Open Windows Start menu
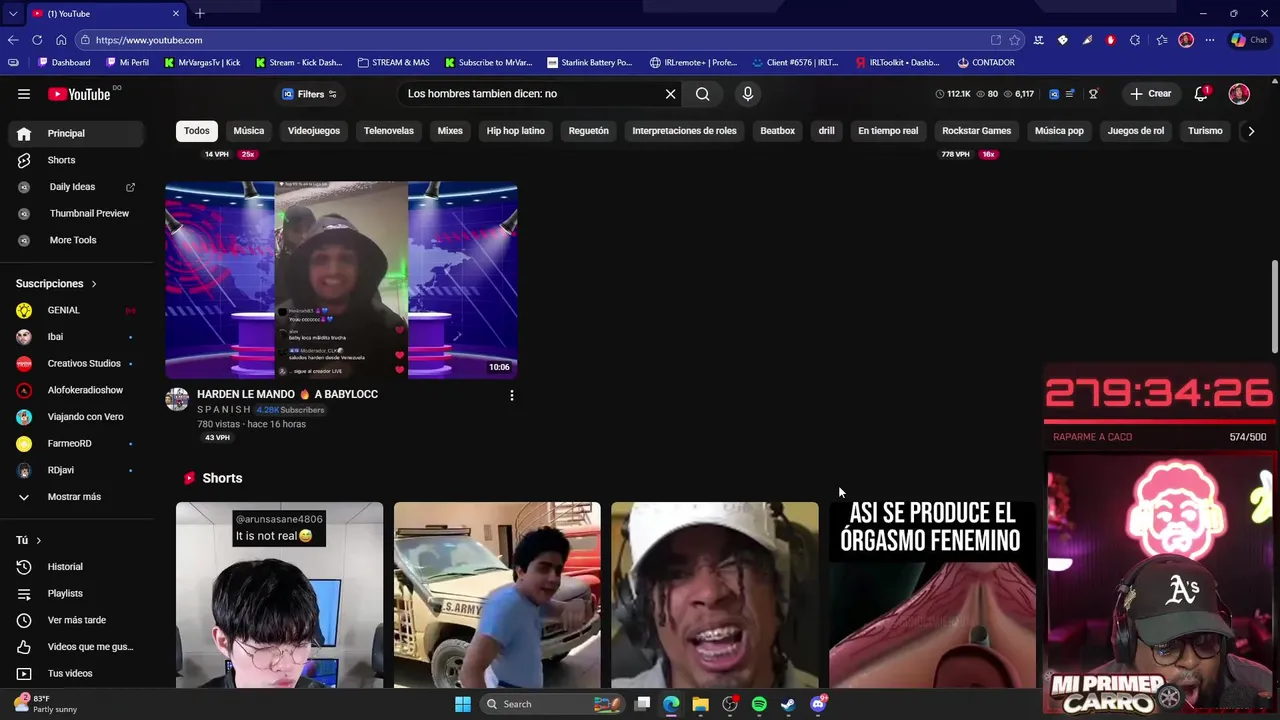 pyautogui.click(x=463, y=704)
